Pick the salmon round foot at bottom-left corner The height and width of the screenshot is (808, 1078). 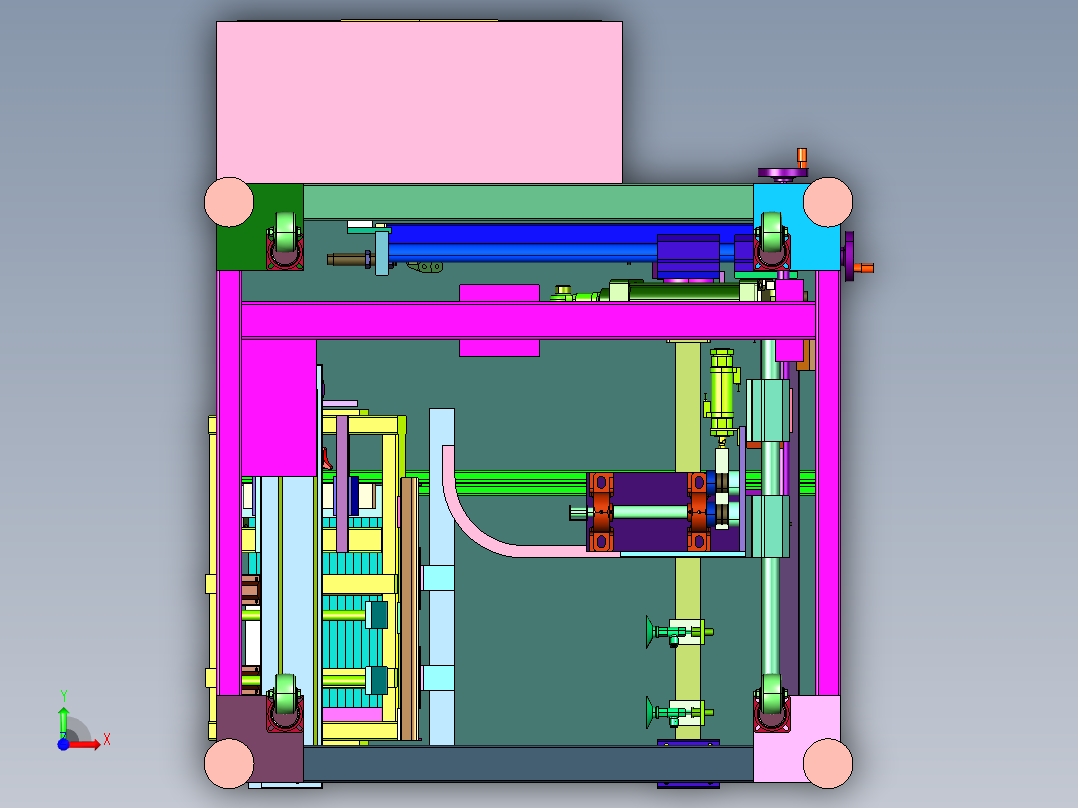coord(229,763)
